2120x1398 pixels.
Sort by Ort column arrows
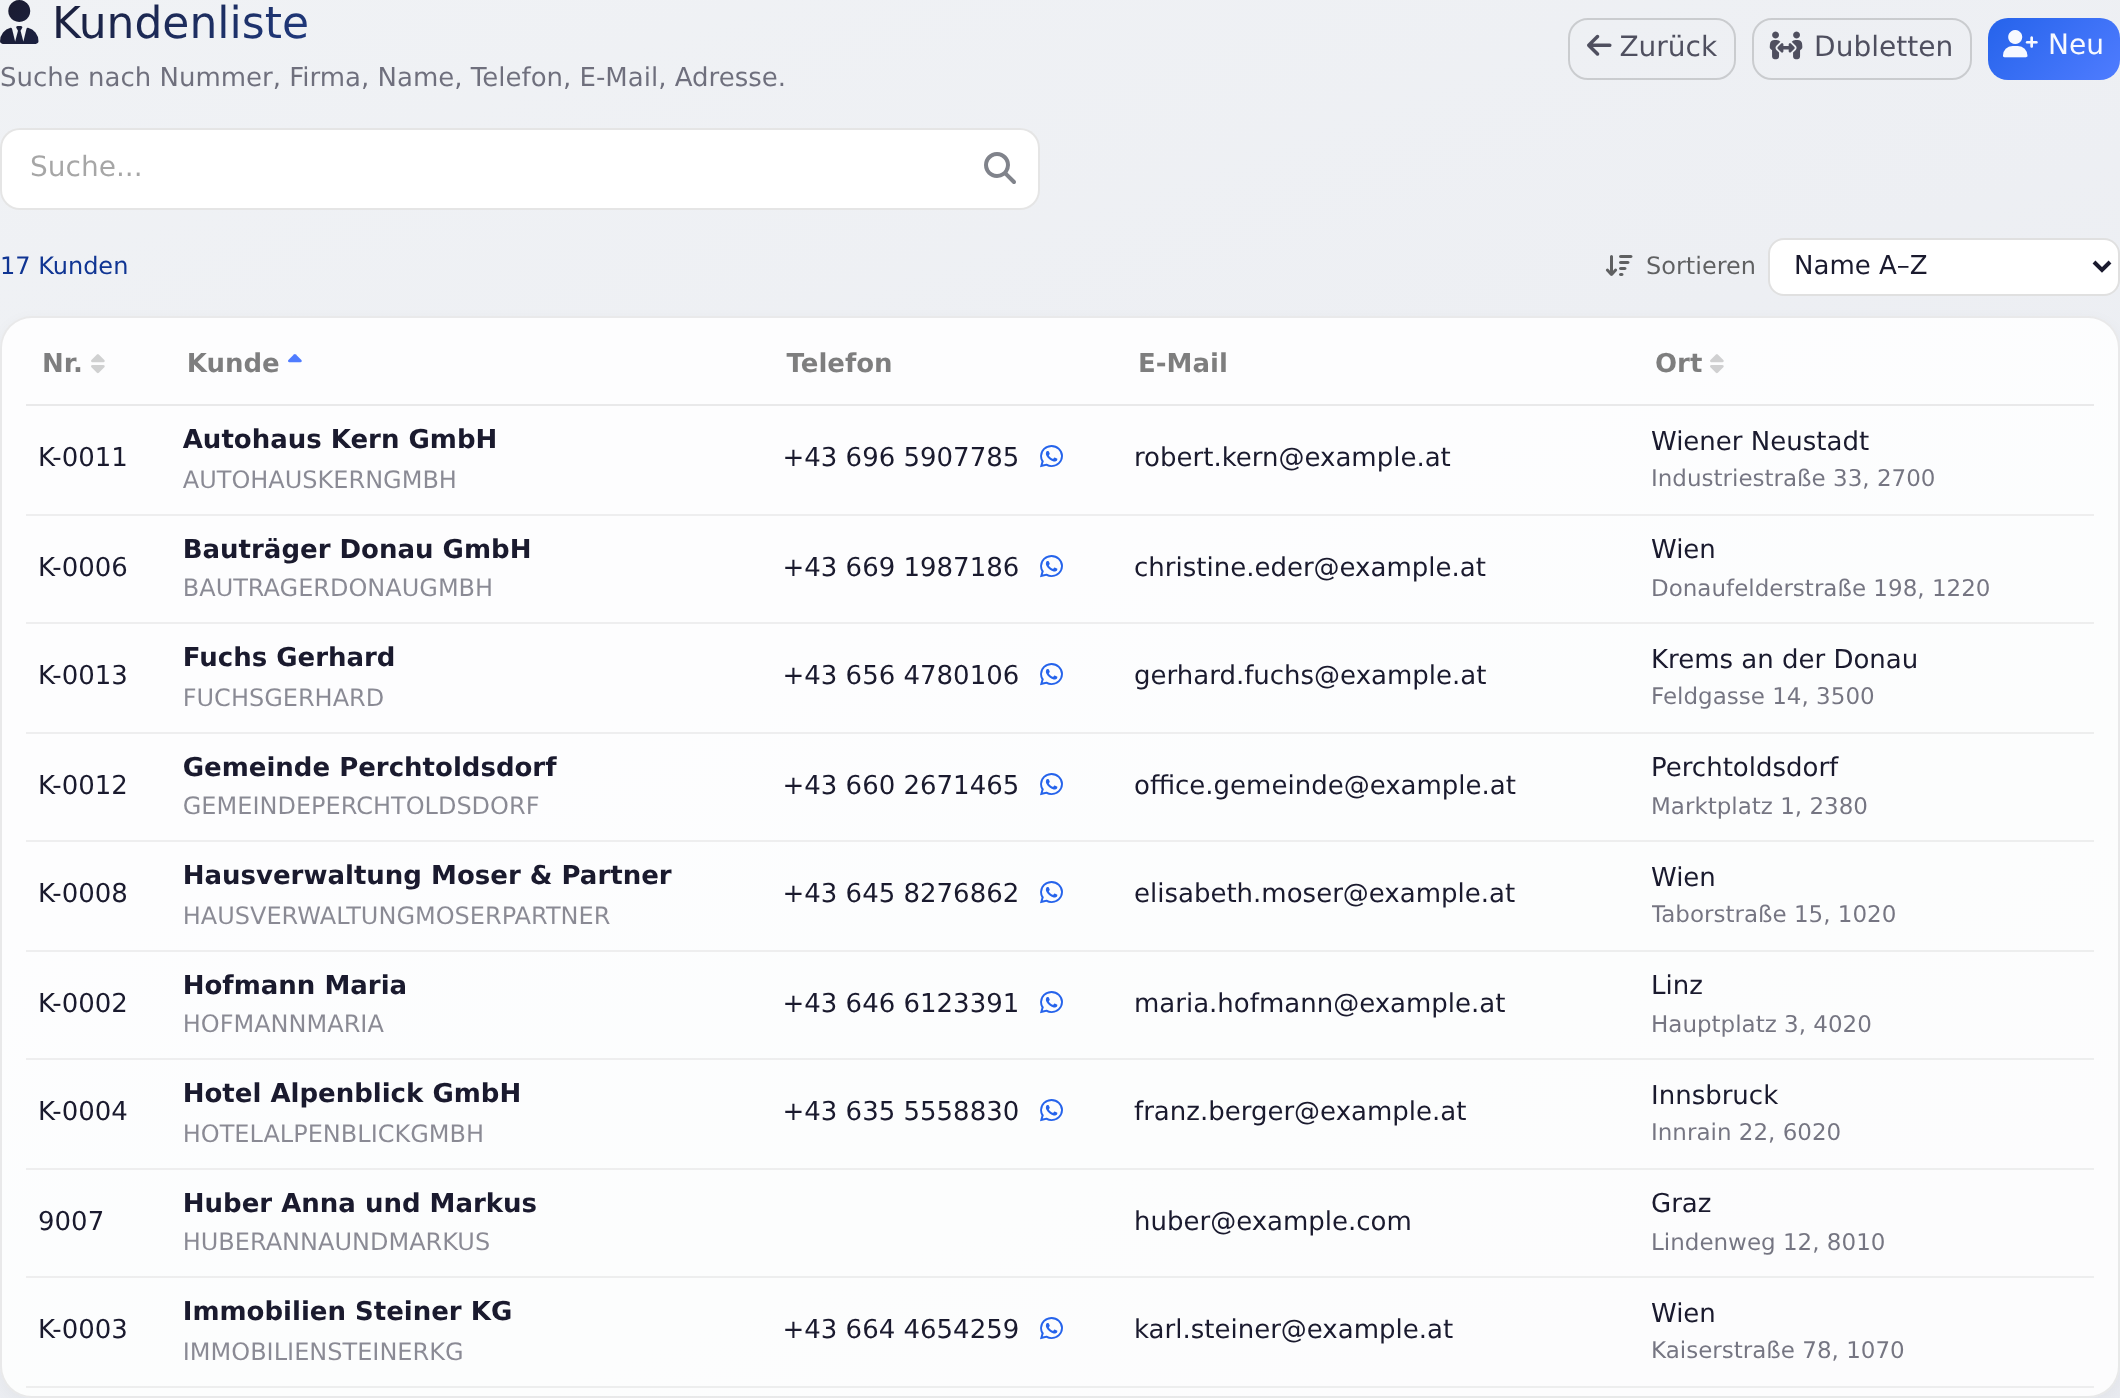[x=1717, y=364]
